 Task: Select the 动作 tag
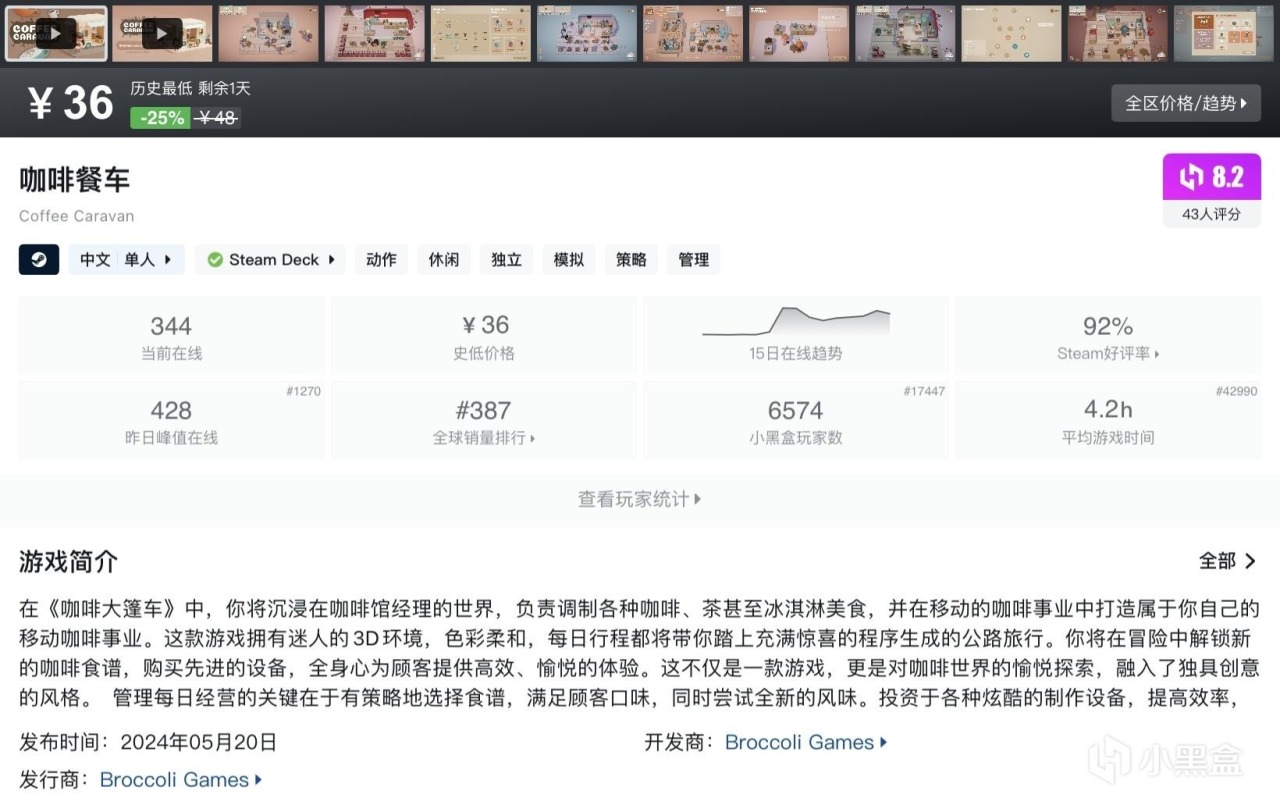point(381,260)
